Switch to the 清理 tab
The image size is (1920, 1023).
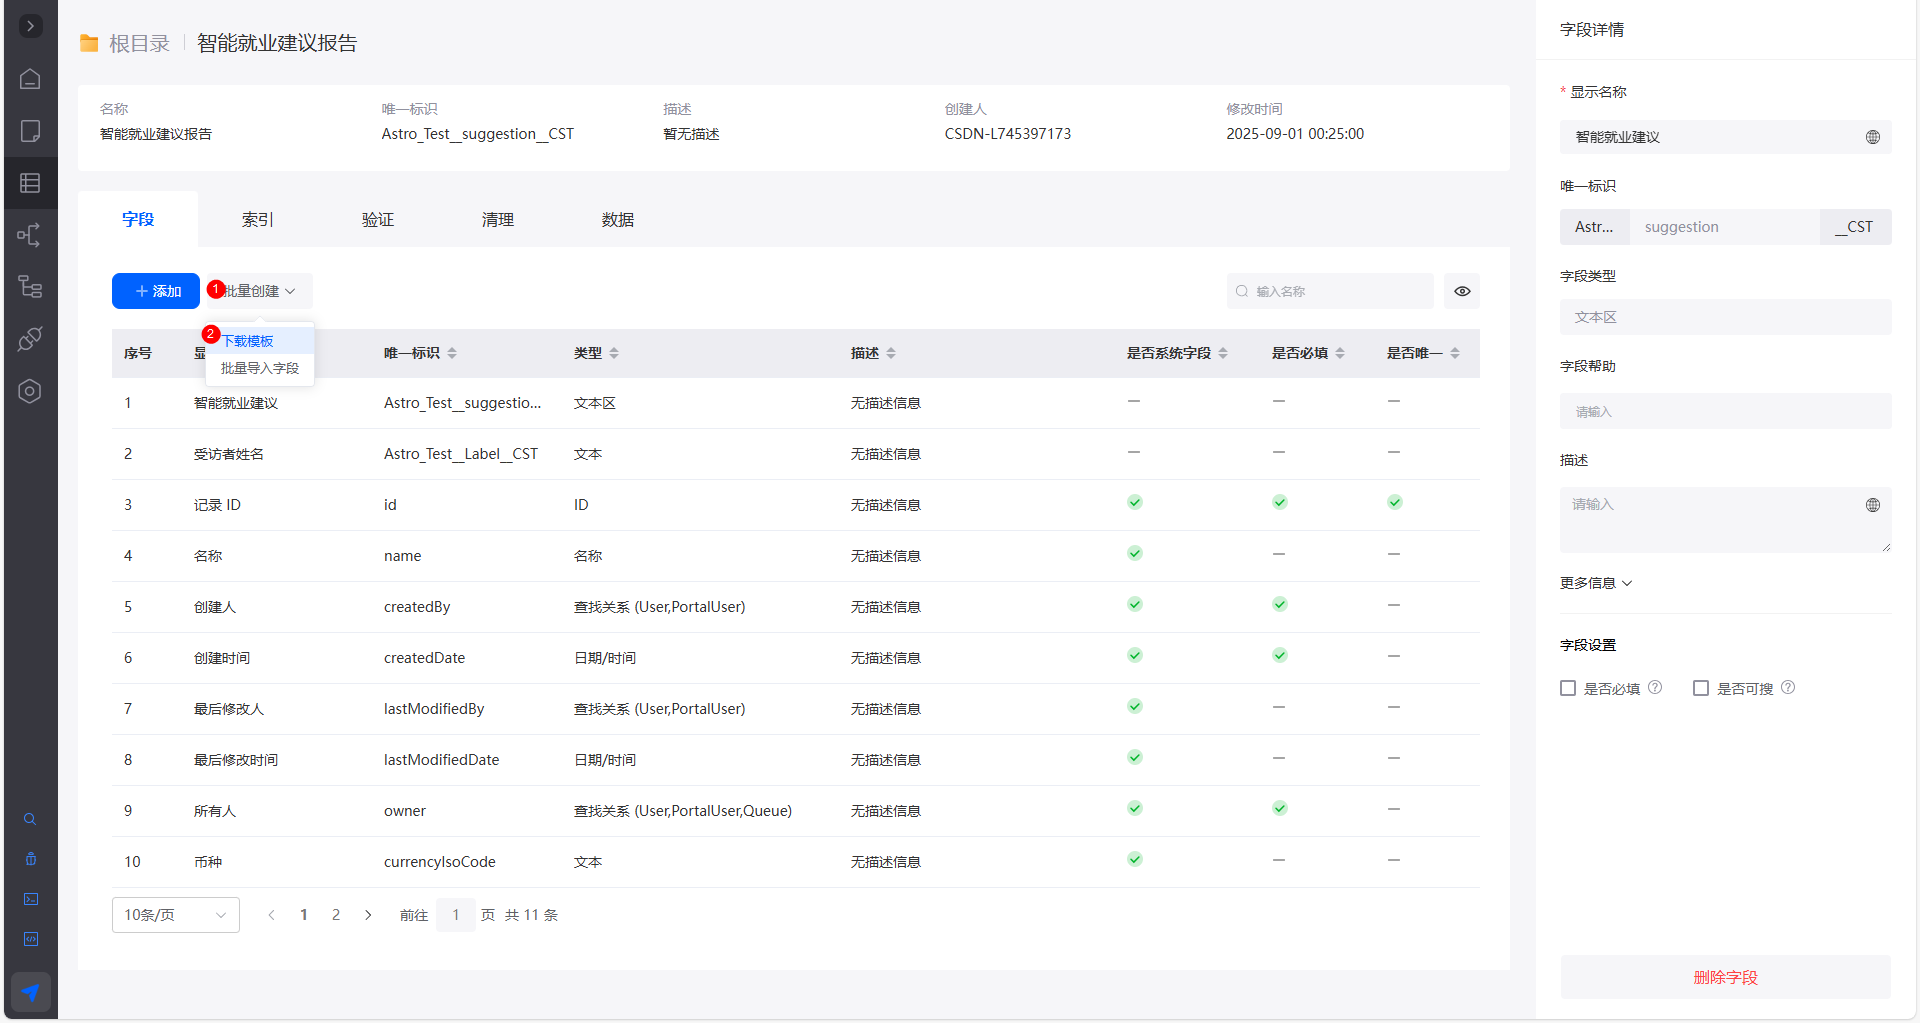click(x=498, y=219)
